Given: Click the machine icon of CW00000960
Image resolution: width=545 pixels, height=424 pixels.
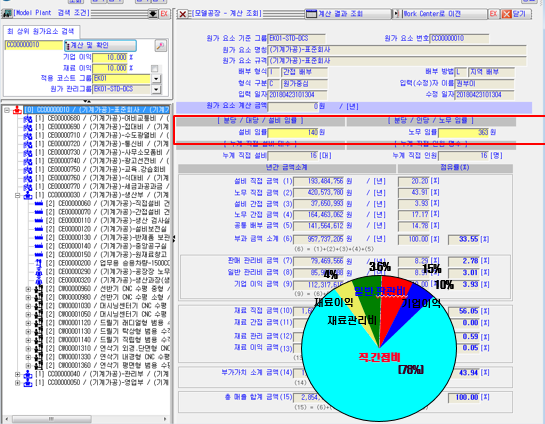Looking at the screenshot, I should 39,289.
